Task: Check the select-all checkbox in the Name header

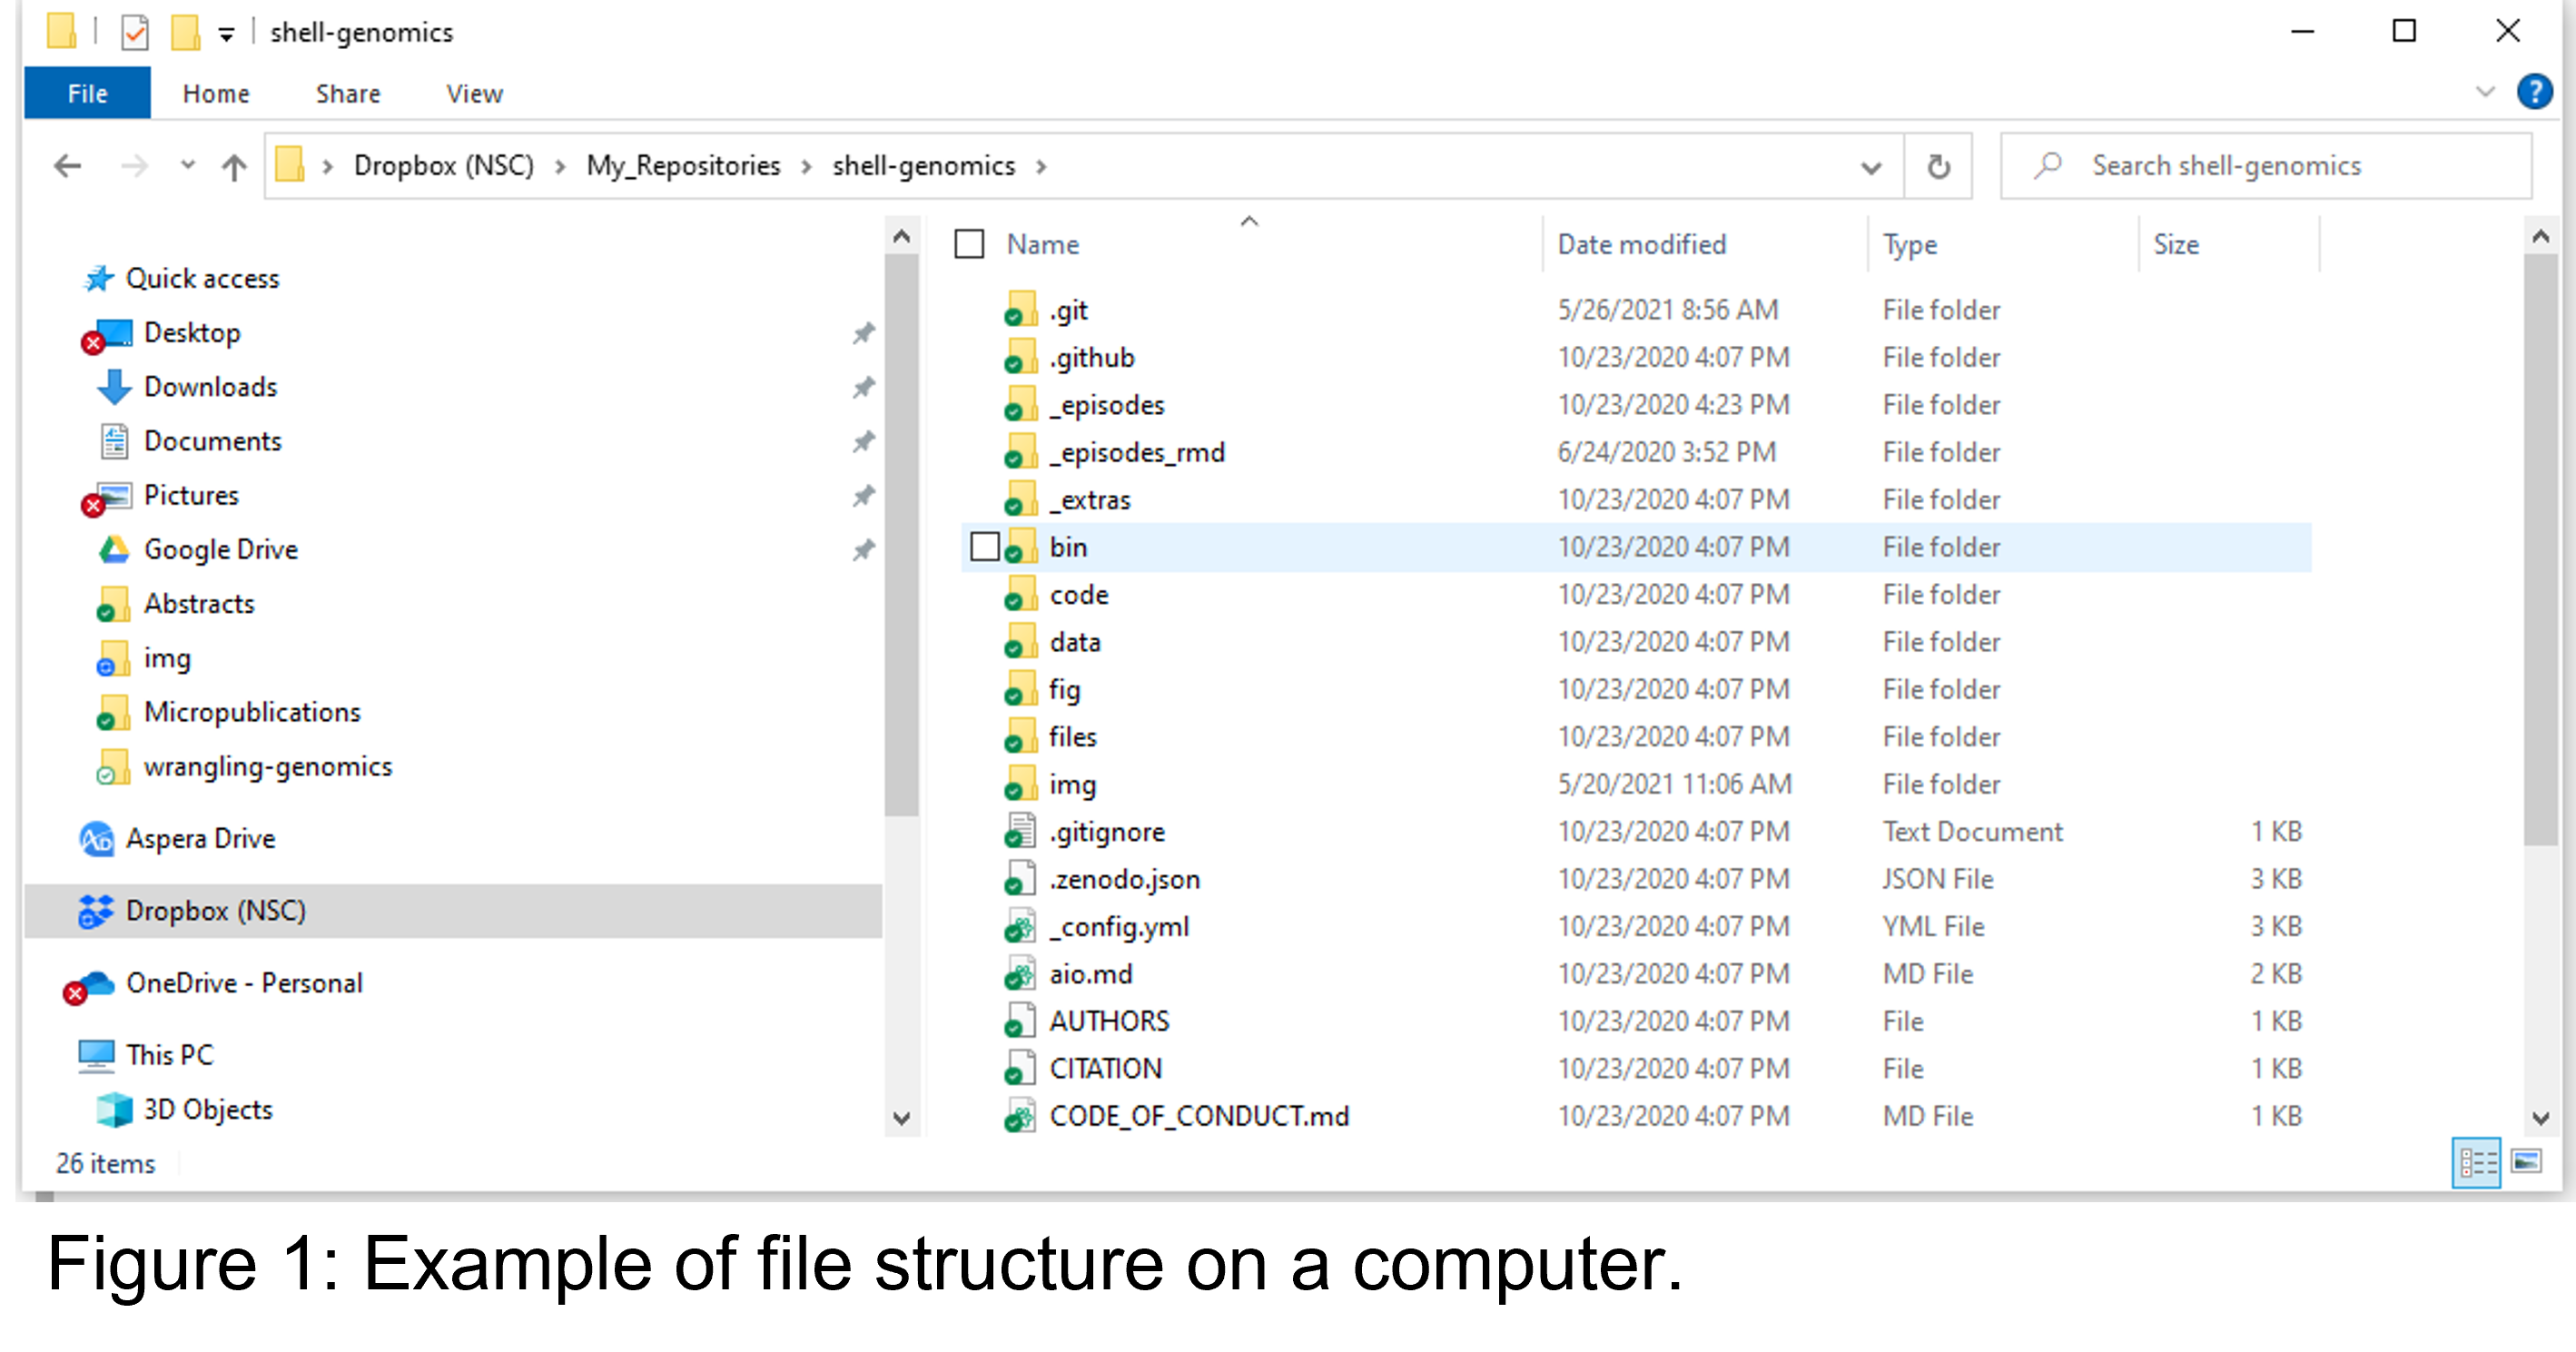Action: tap(968, 243)
